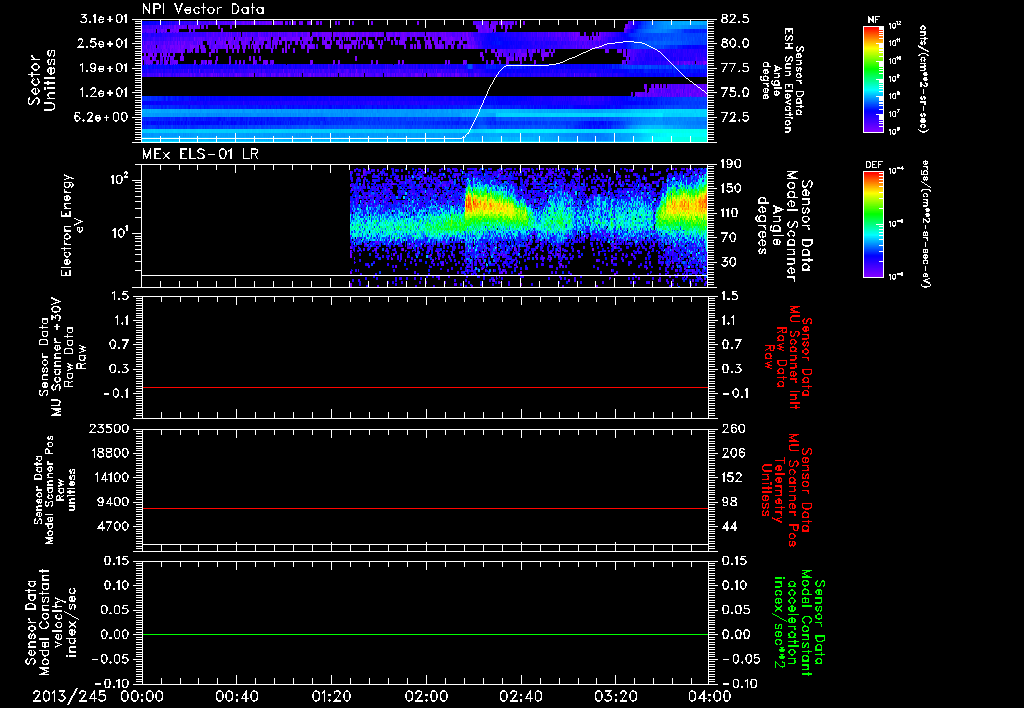The height and width of the screenshot is (708, 1024).
Task: Click the '190' scanner angle axis value
Action: pyautogui.click(x=732, y=164)
